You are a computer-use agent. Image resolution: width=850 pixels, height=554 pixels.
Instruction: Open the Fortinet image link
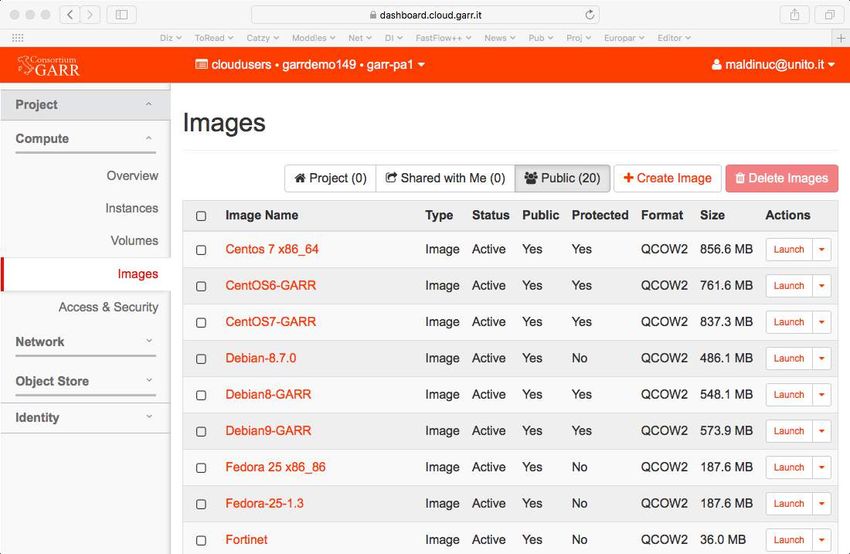pyautogui.click(x=247, y=540)
